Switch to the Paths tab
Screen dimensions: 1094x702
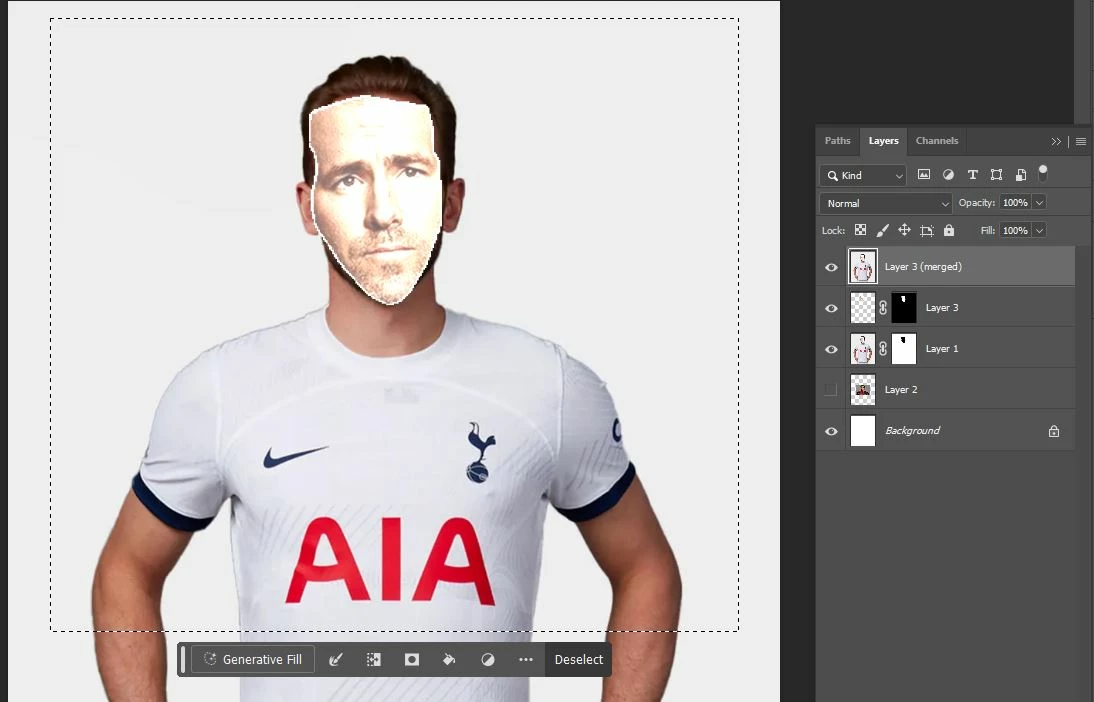[x=837, y=141]
